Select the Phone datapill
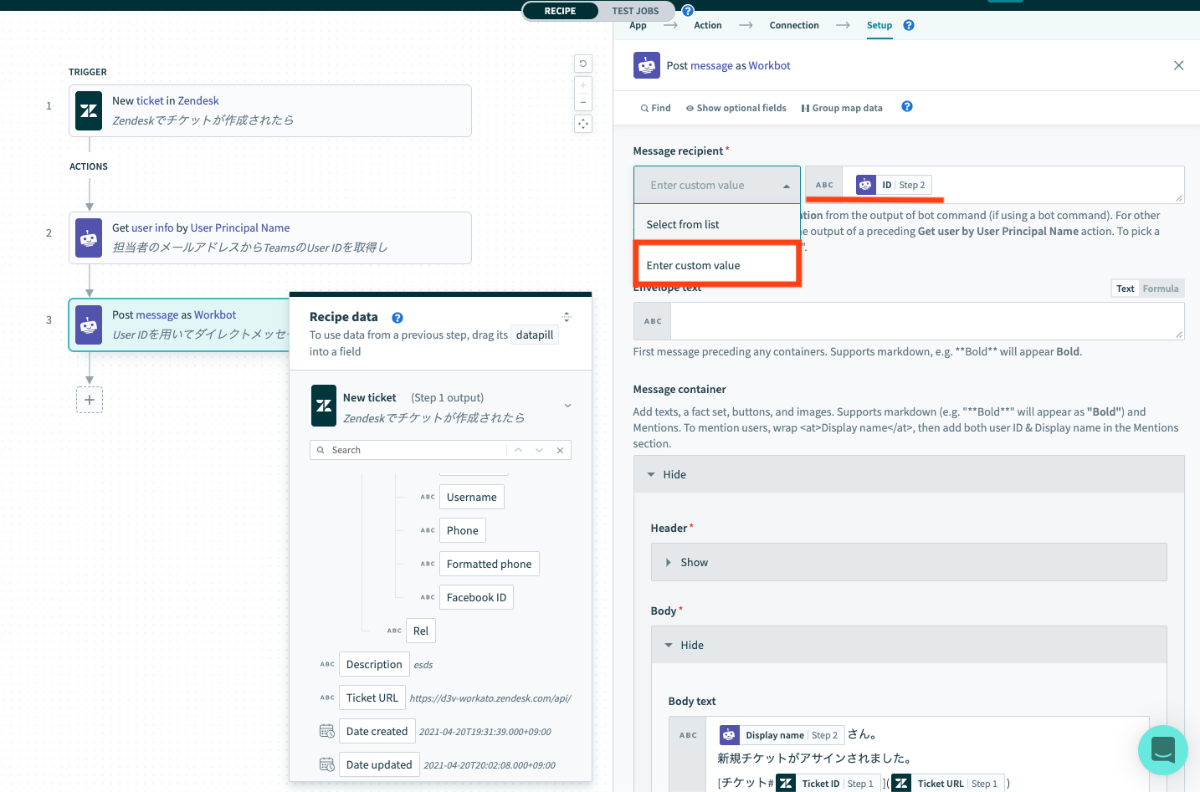Image resolution: width=1200 pixels, height=792 pixels. [463, 530]
